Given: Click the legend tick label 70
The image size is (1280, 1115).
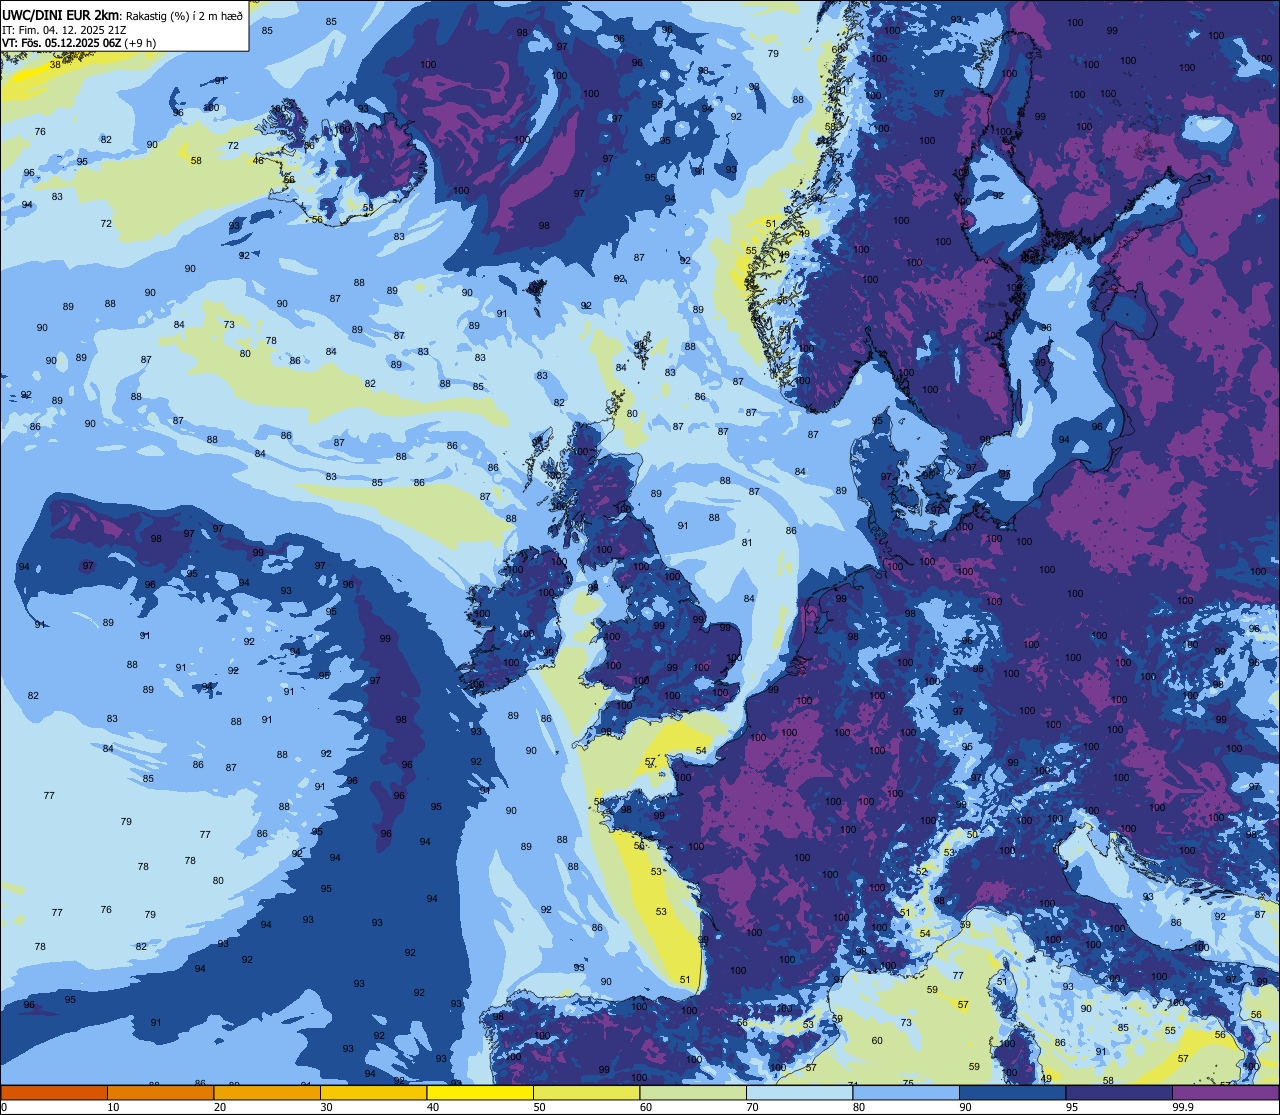Looking at the screenshot, I should [x=752, y=1107].
